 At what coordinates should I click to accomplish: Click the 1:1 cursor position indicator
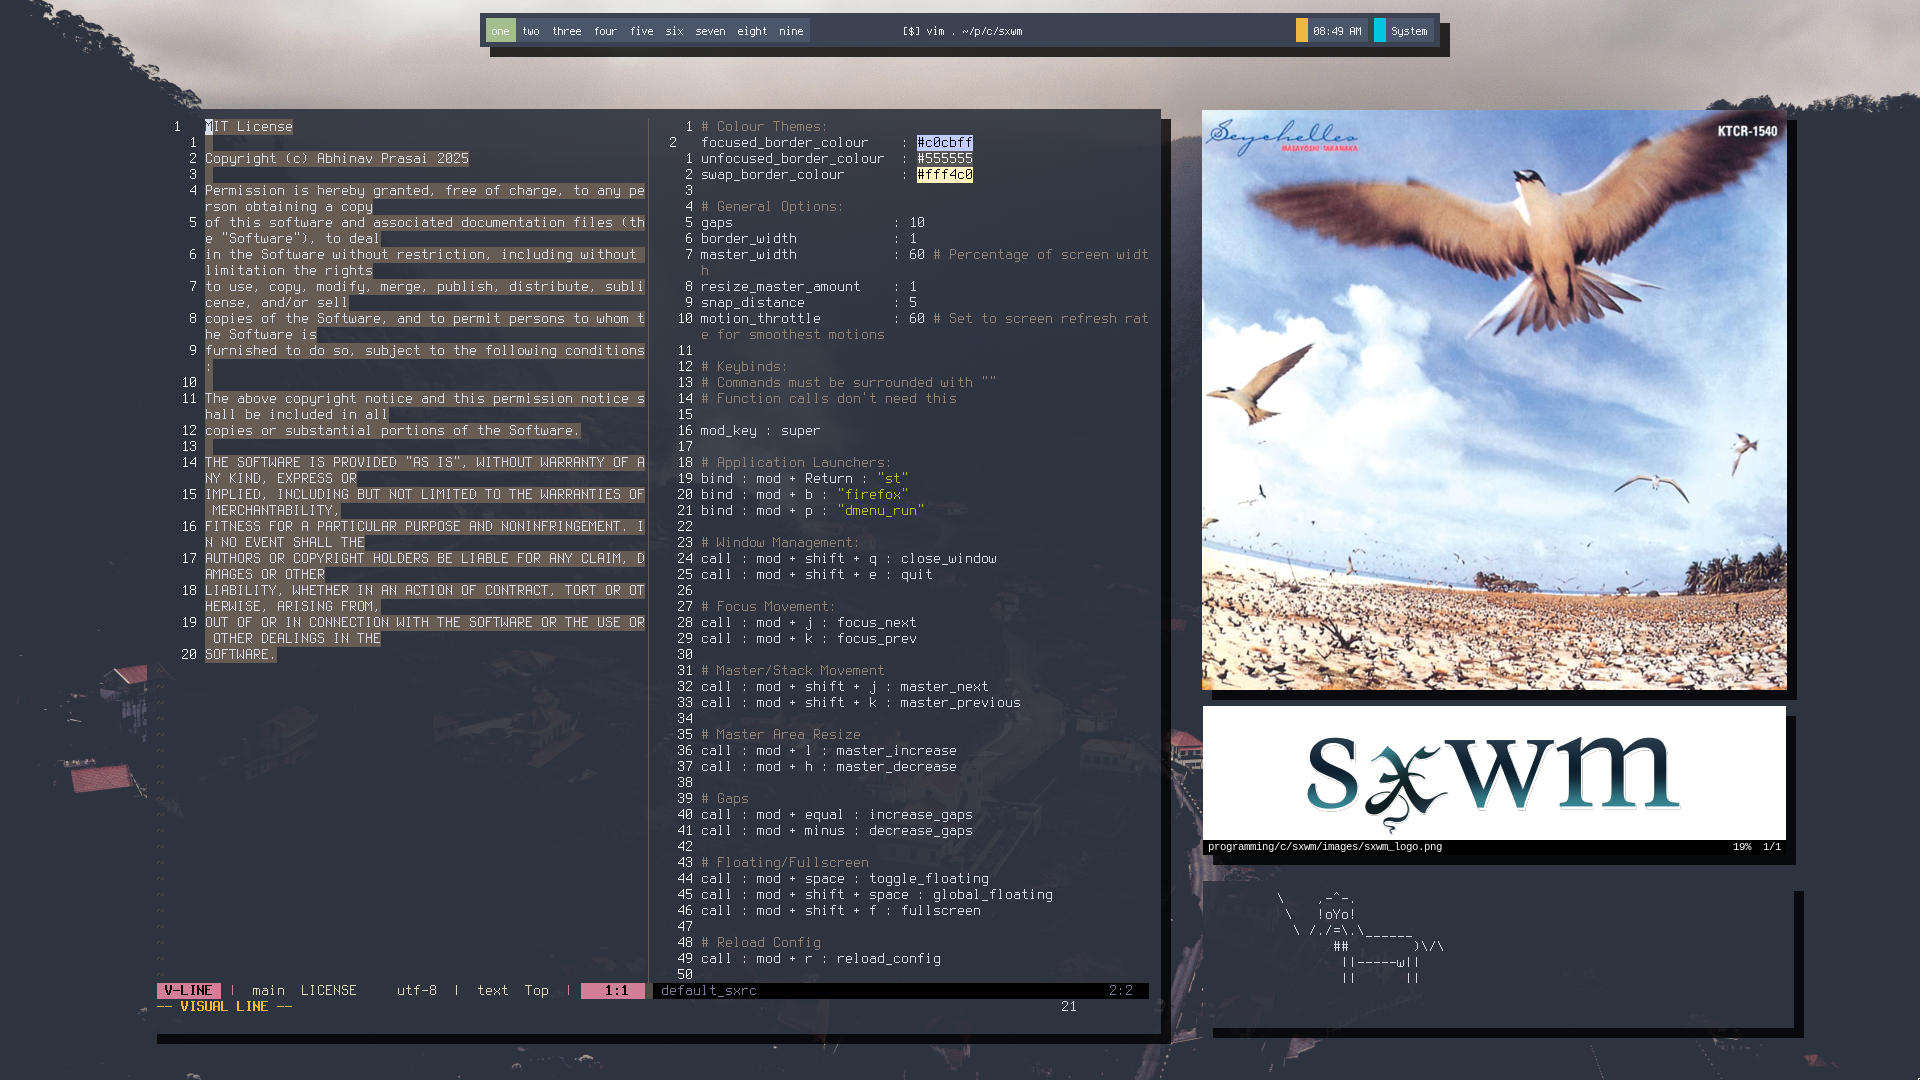click(x=615, y=990)
